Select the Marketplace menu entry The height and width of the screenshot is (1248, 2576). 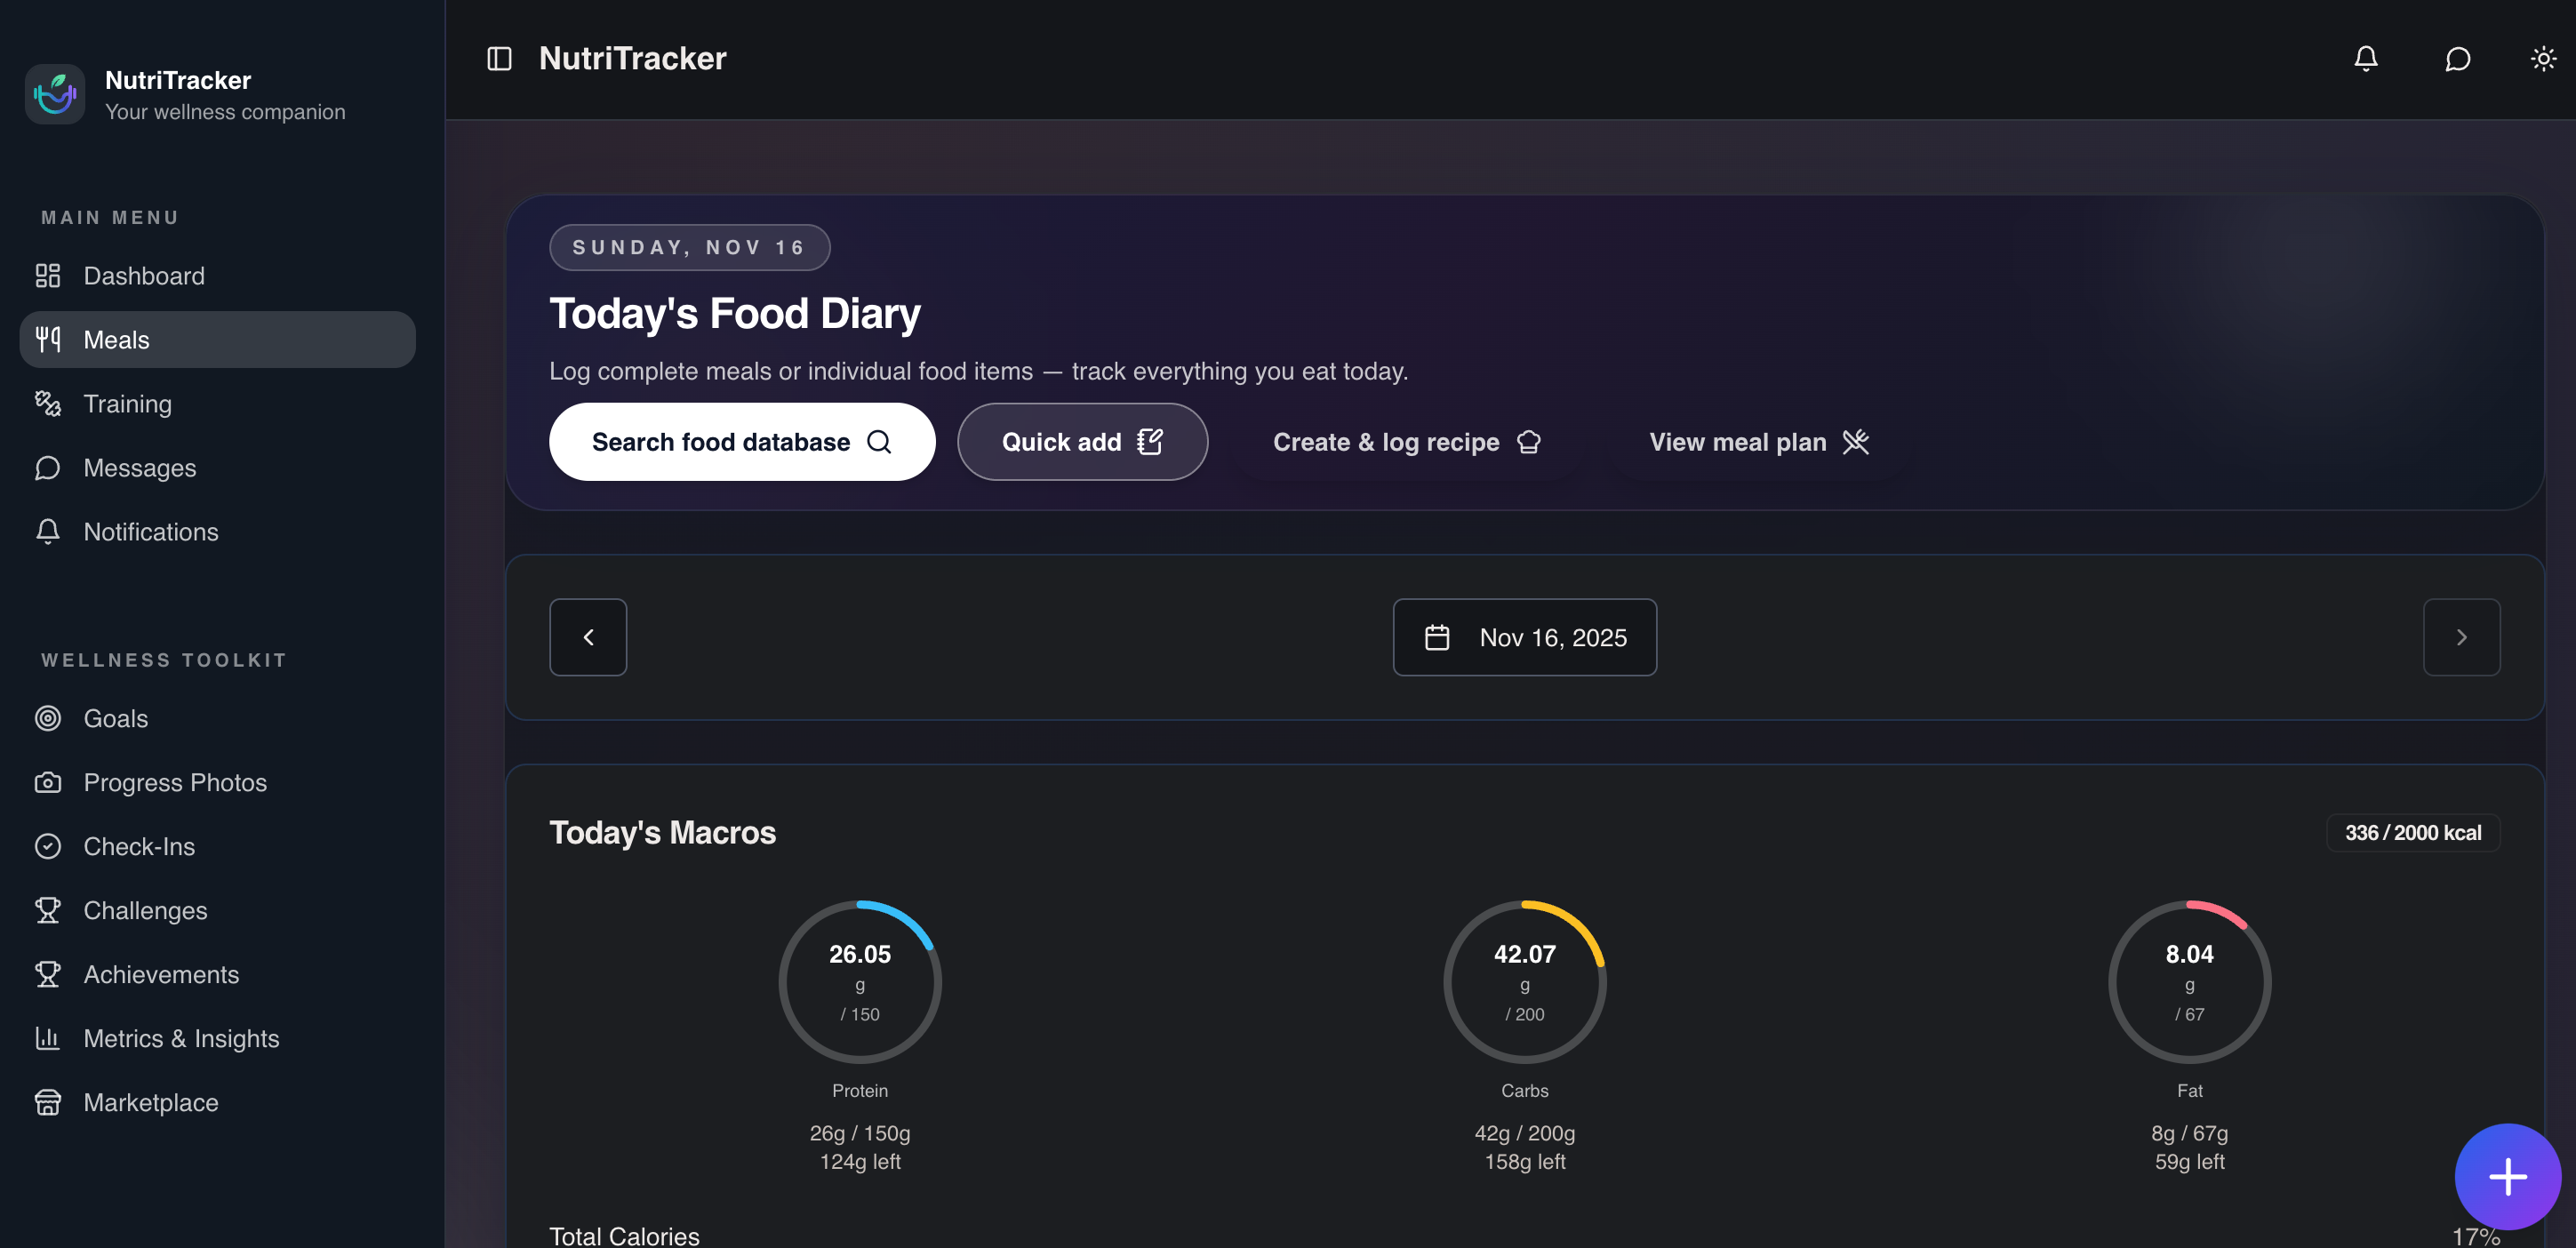point(150,1102)
